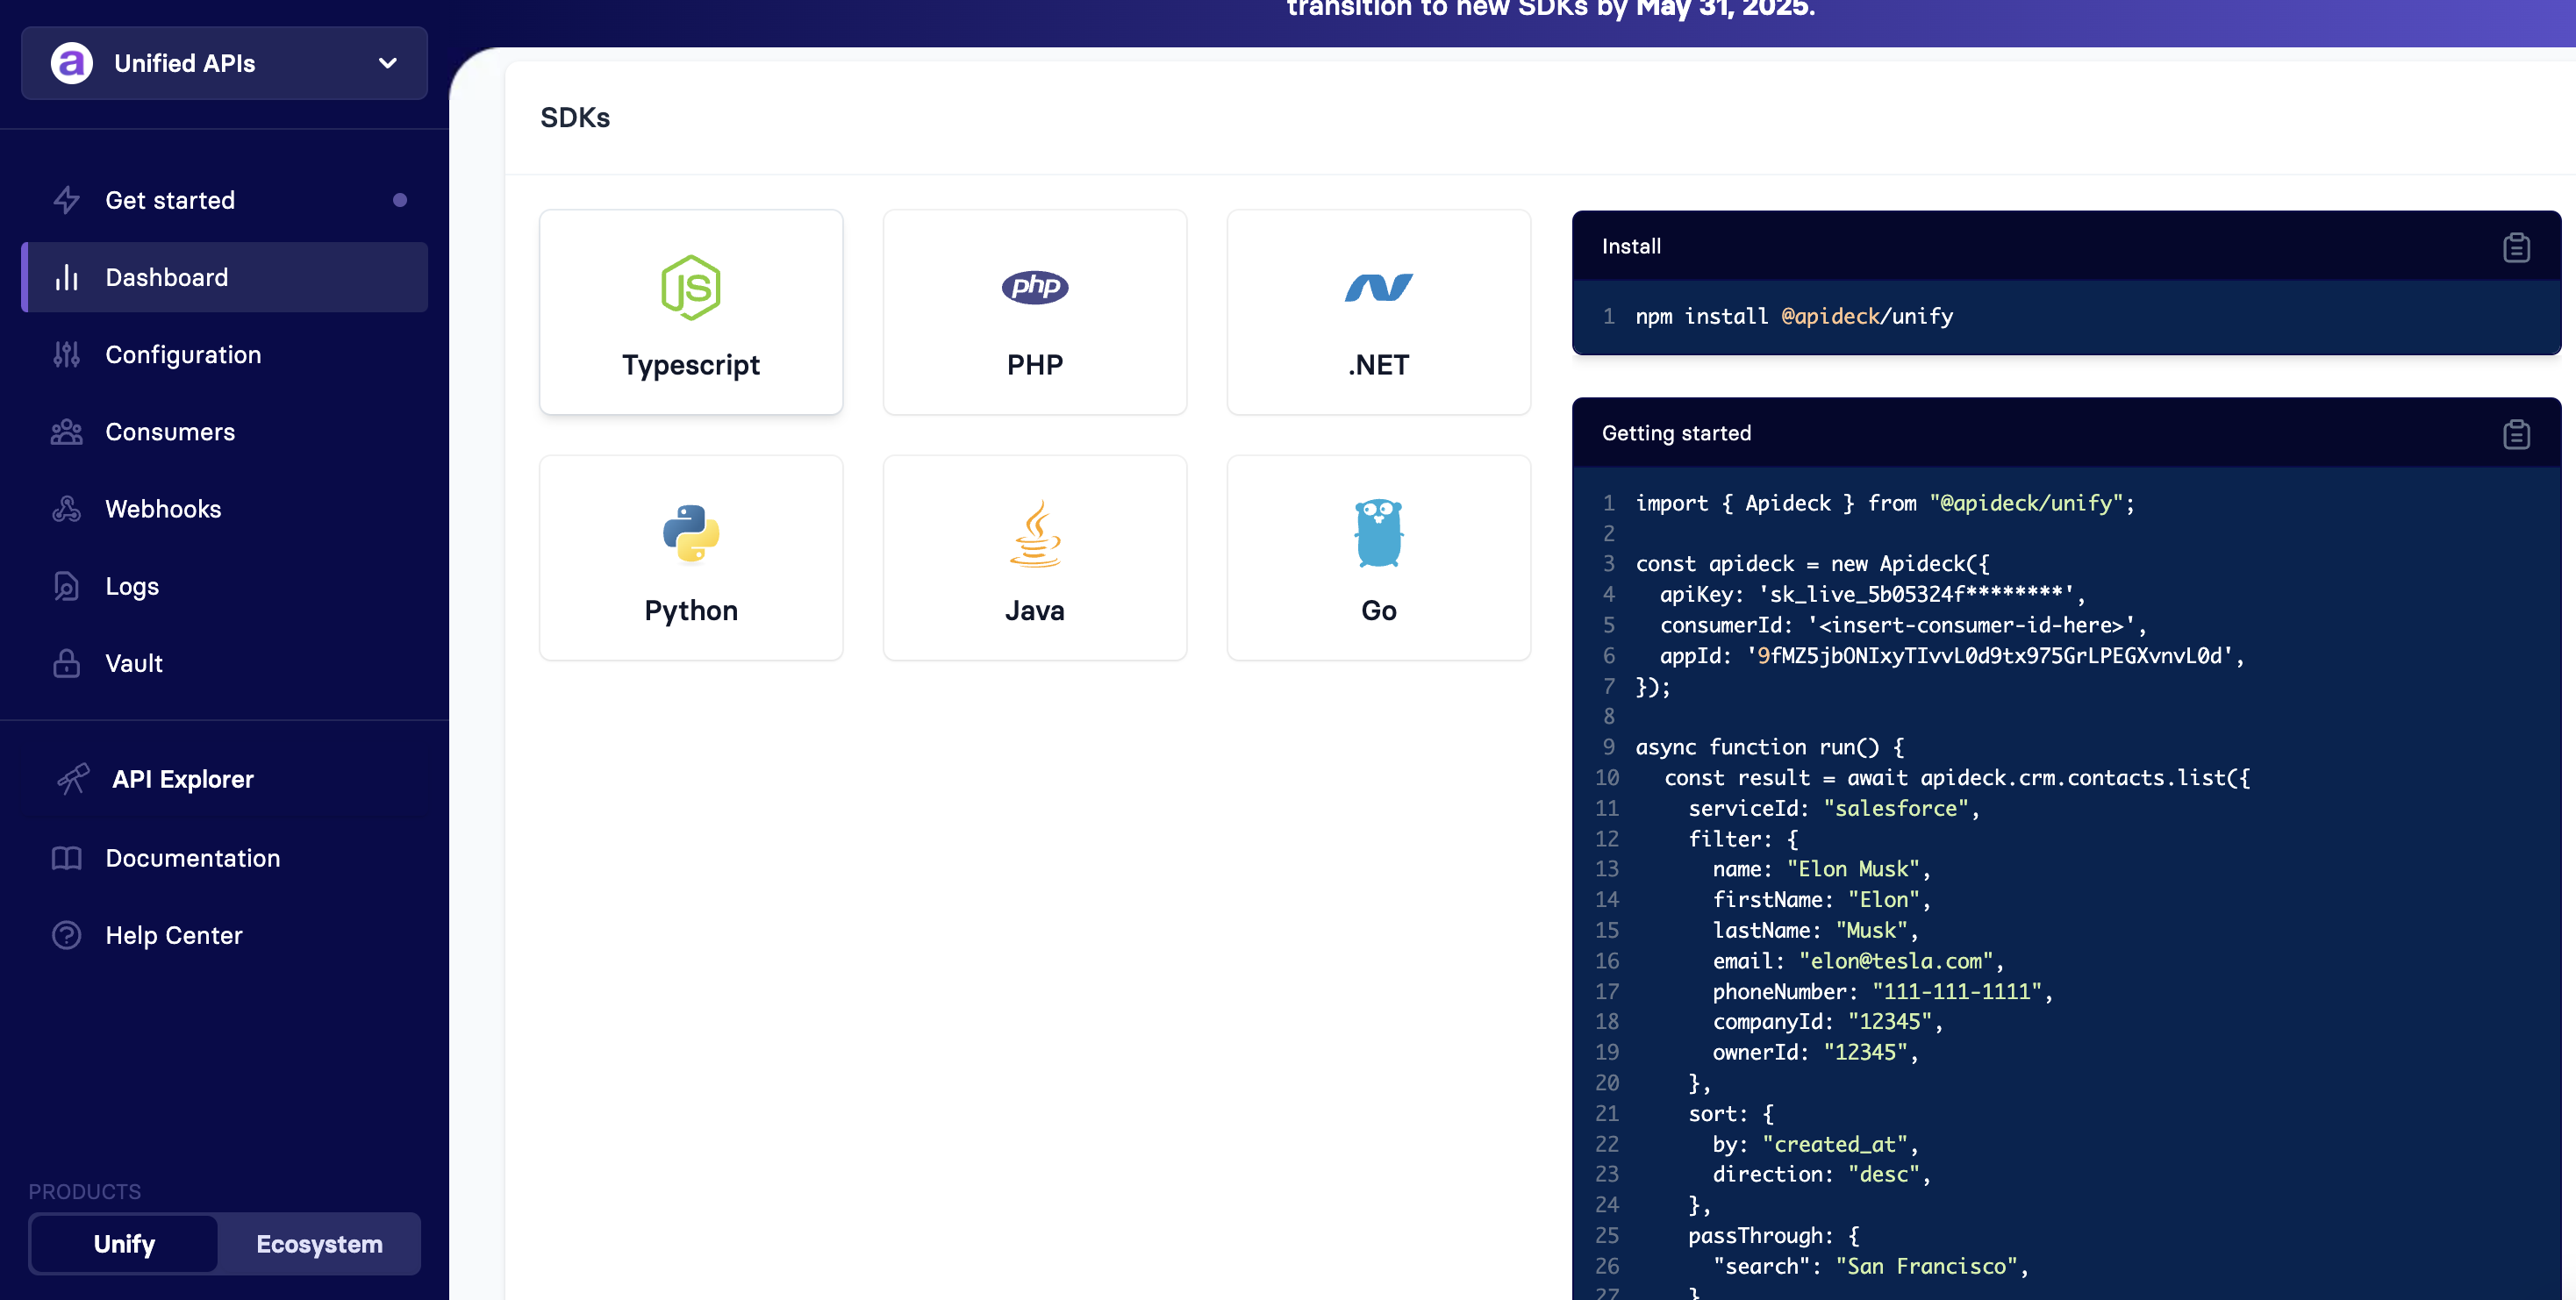The width and height of the screenshot is (2576, 1300).
Task: Collapse the Unified APIs selector chevron
Action: [x=387, y=63]
